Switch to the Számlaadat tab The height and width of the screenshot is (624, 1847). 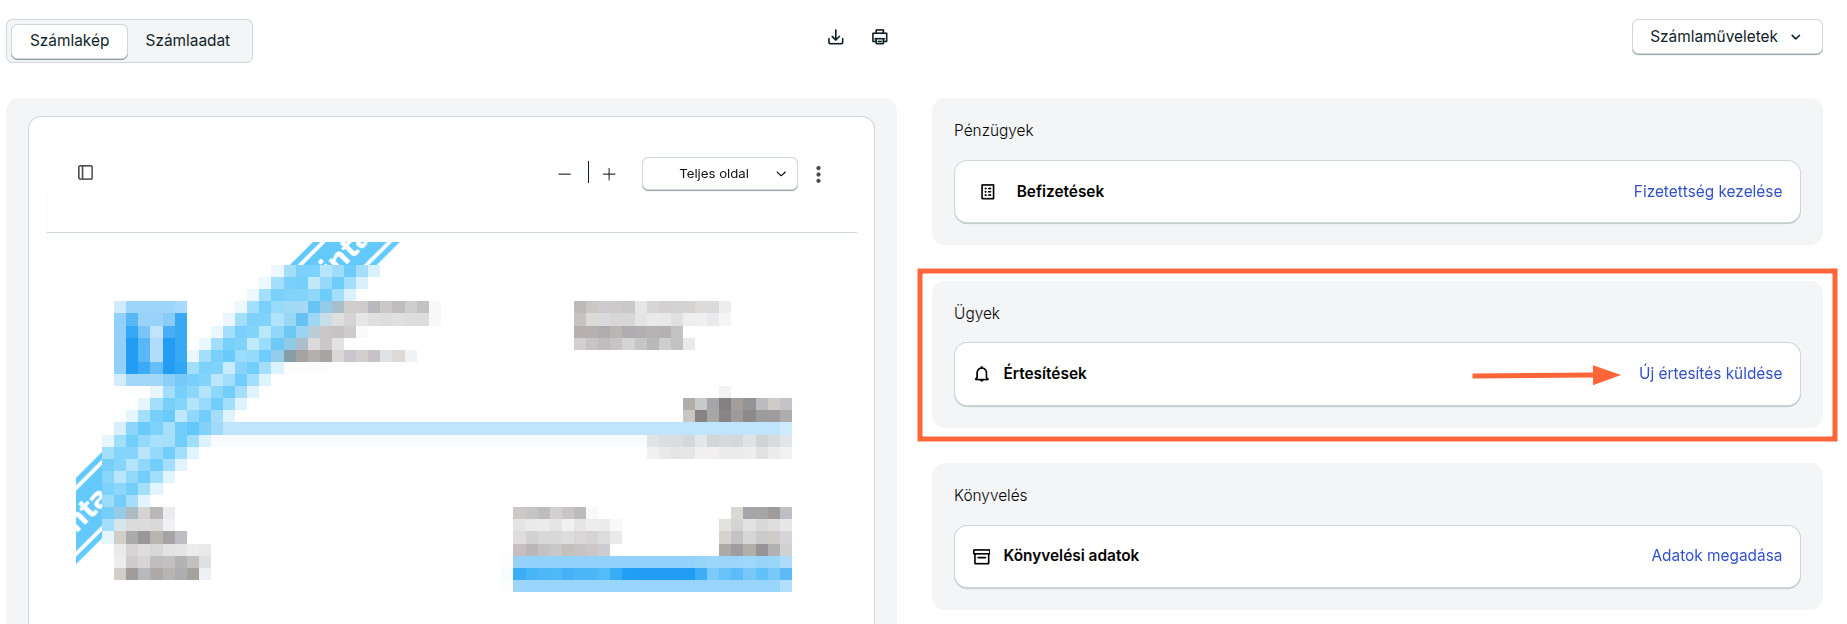(x=188, y=41)
